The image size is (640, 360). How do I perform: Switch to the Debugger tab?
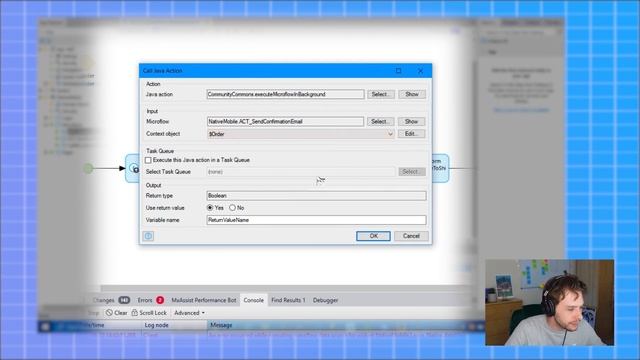[325, 300]
